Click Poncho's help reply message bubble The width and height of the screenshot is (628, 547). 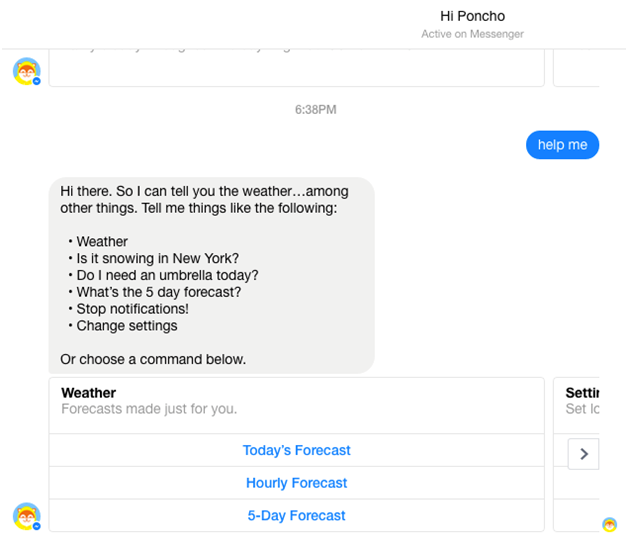(211, 276)
